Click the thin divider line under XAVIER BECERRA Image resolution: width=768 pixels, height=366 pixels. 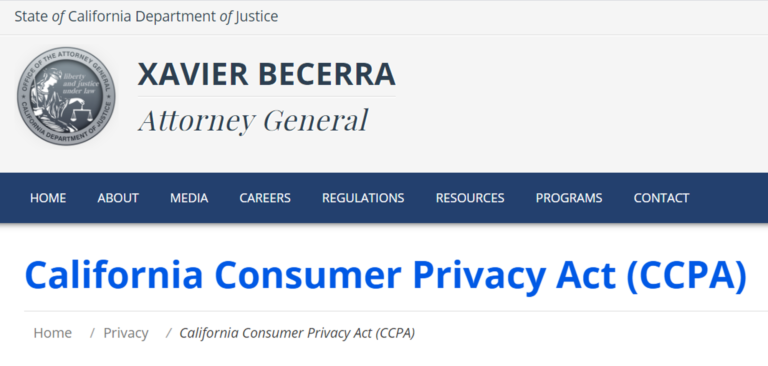coord(266,97)
